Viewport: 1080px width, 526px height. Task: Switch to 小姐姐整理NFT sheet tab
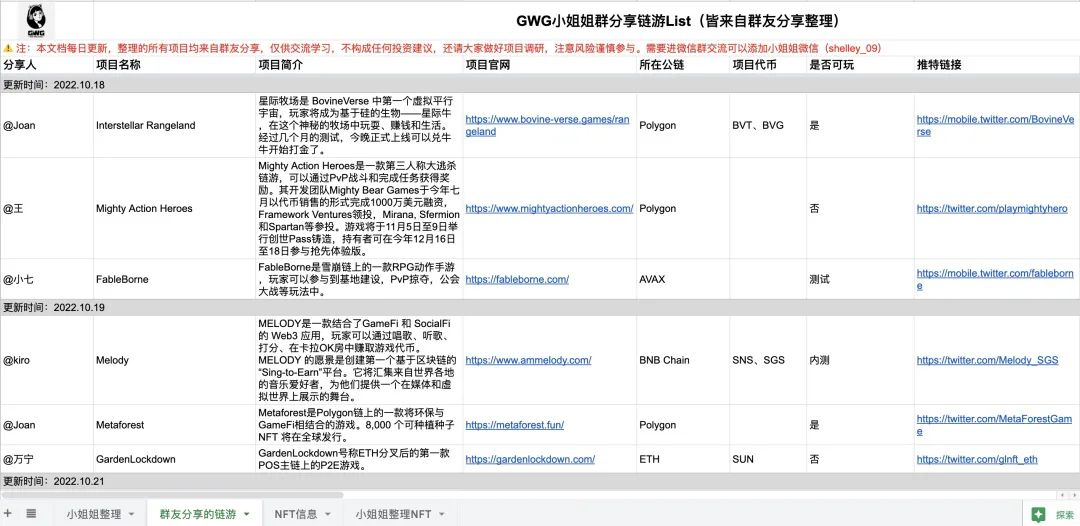pyautogui.click(x=393, y=514)
